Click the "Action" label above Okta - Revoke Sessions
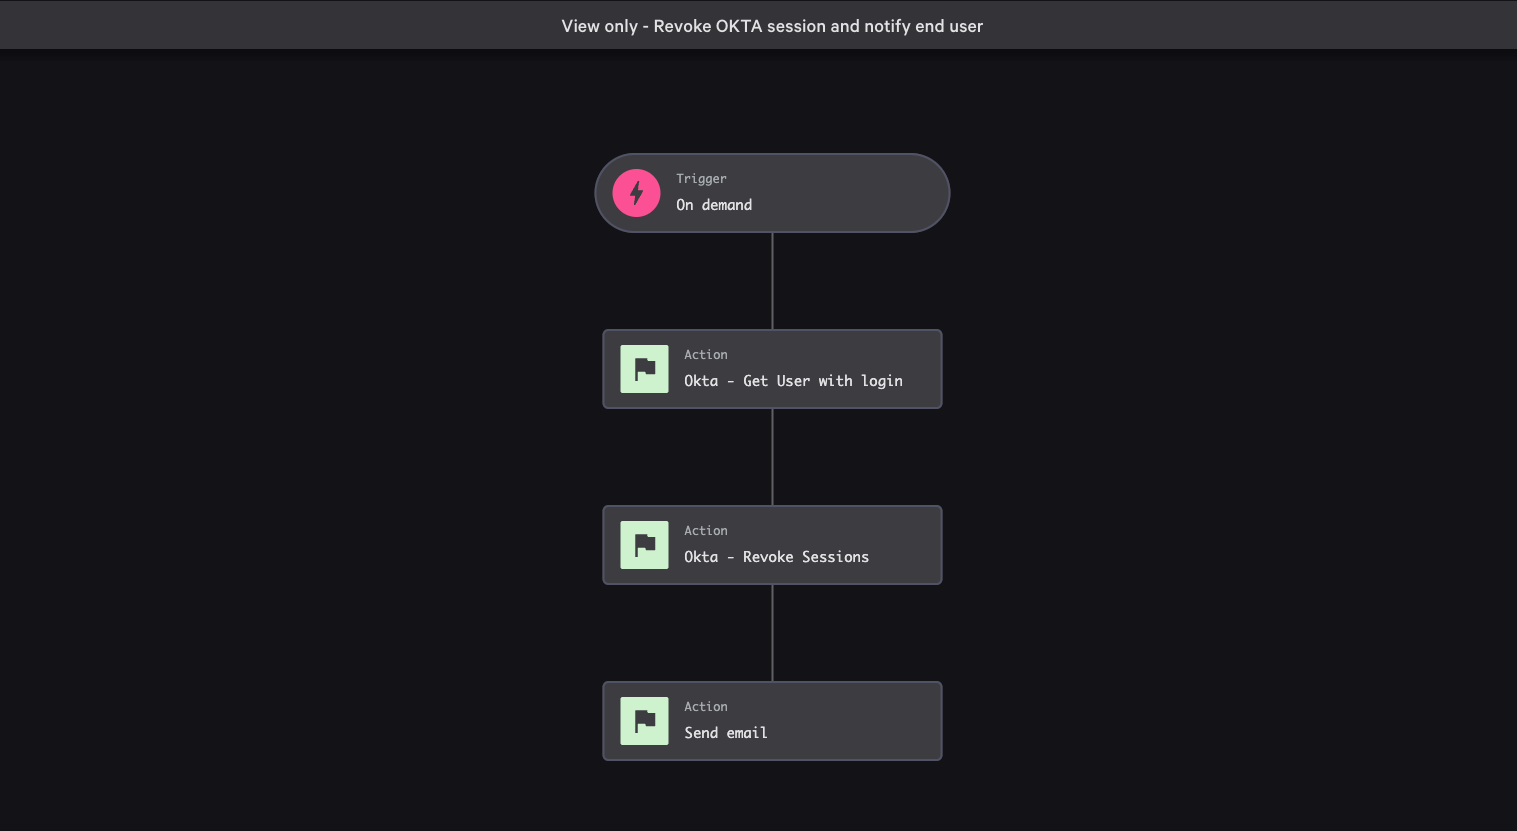Viewport: 1517px width, 831px height. coord(705,531)
